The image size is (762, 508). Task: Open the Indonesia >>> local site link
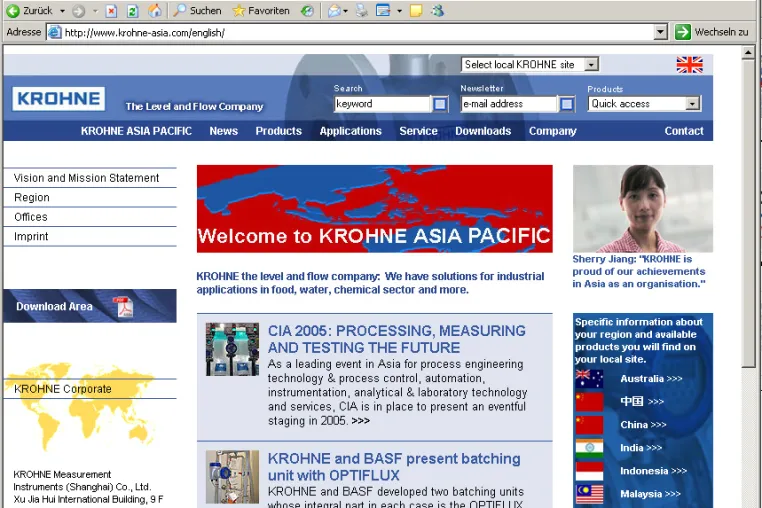(x=653, y=471)
